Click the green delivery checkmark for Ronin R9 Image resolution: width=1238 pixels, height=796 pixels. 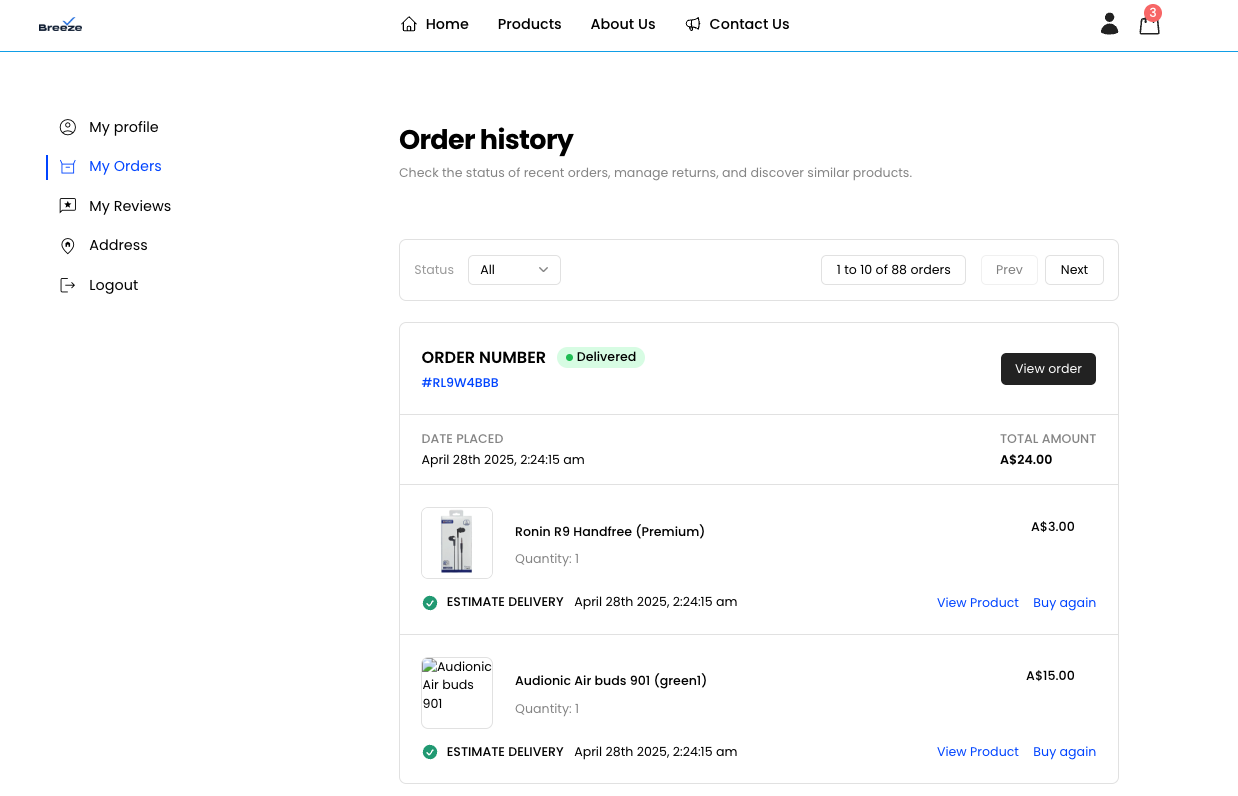[x=429, y=602]
